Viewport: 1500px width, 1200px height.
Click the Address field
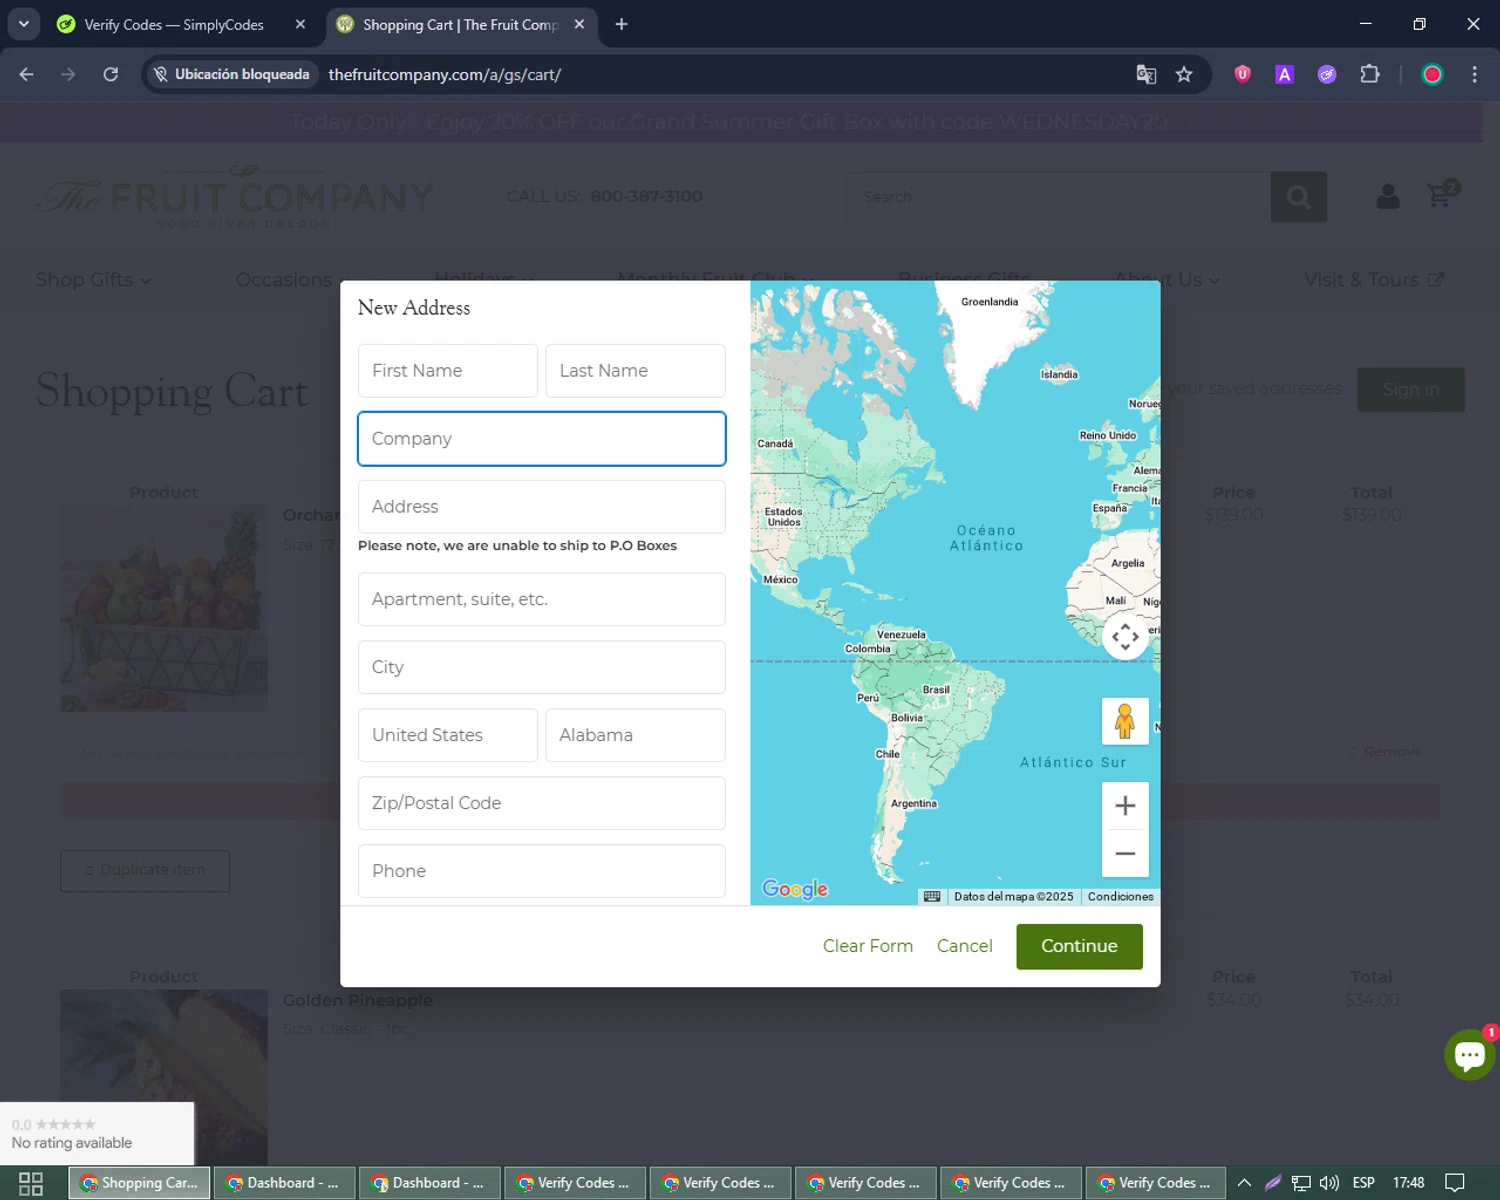click(542, 507)
